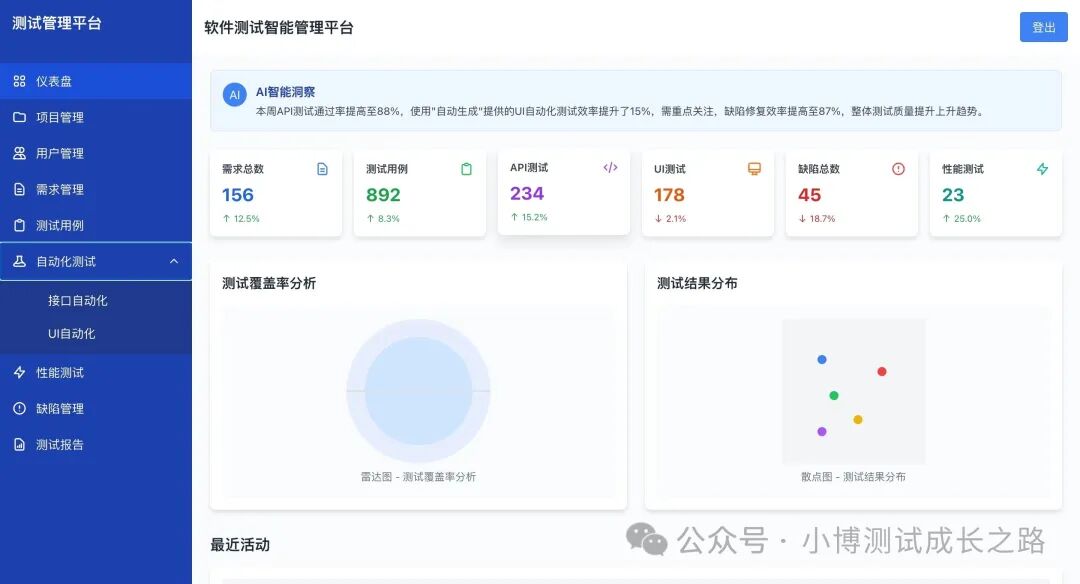
Task: Click the lightning icon on 性能测试 card
Action: pos(1042,167)
